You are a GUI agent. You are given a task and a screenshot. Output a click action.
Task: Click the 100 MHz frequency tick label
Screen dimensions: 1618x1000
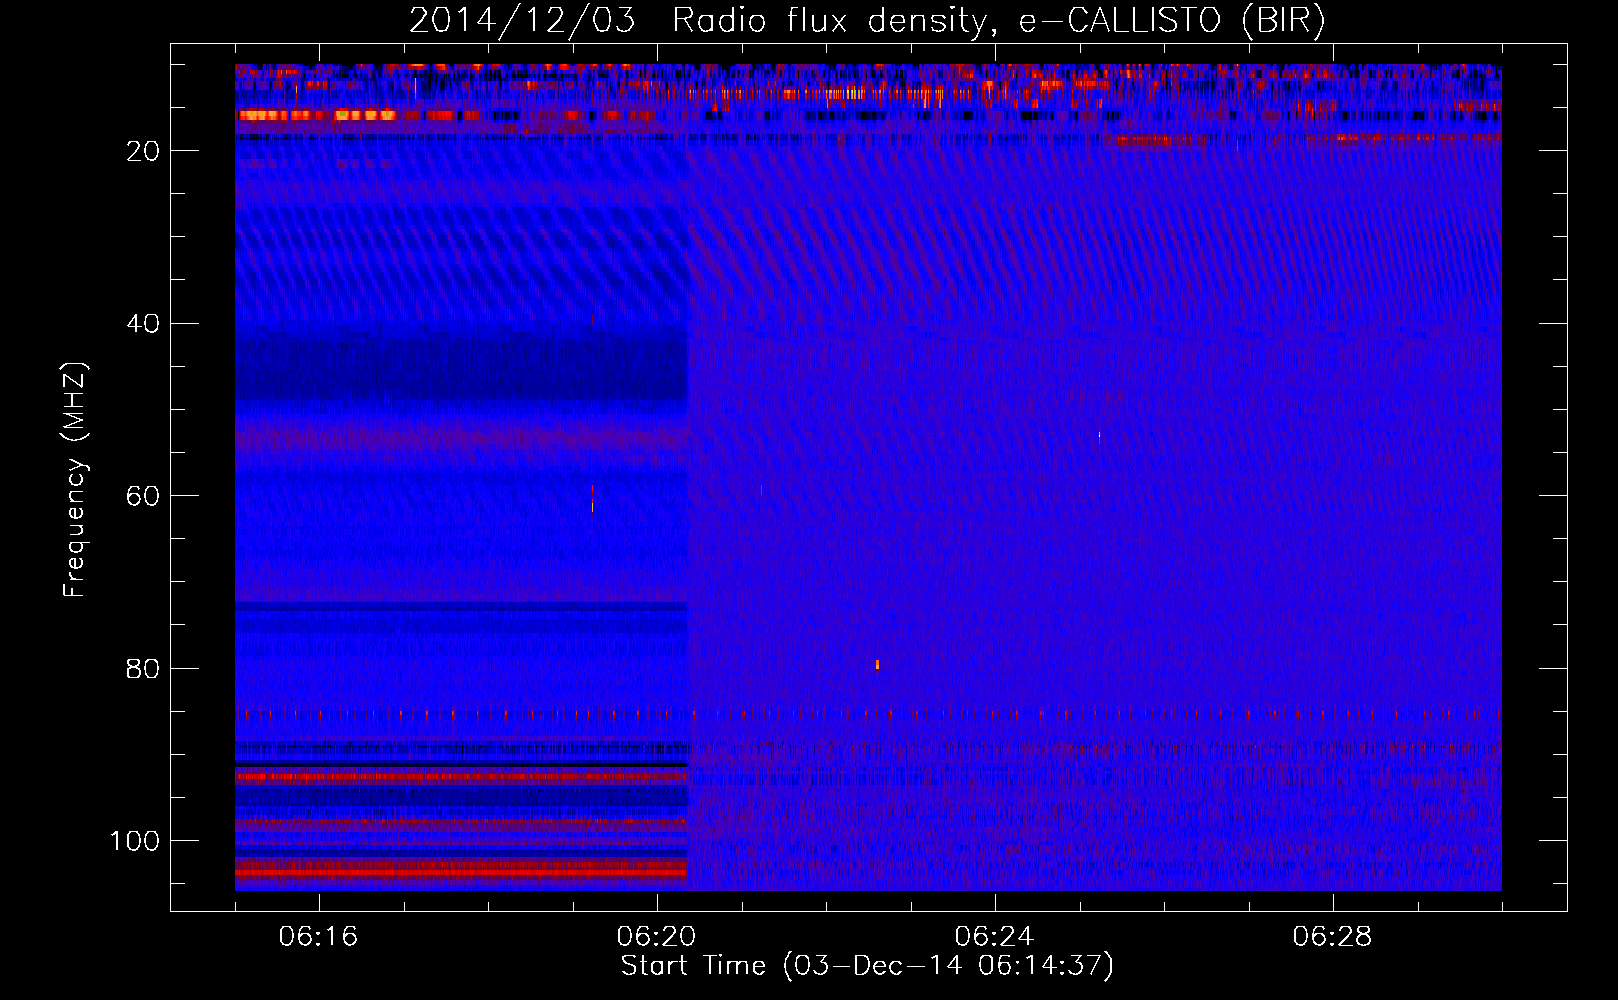[135, 841]
